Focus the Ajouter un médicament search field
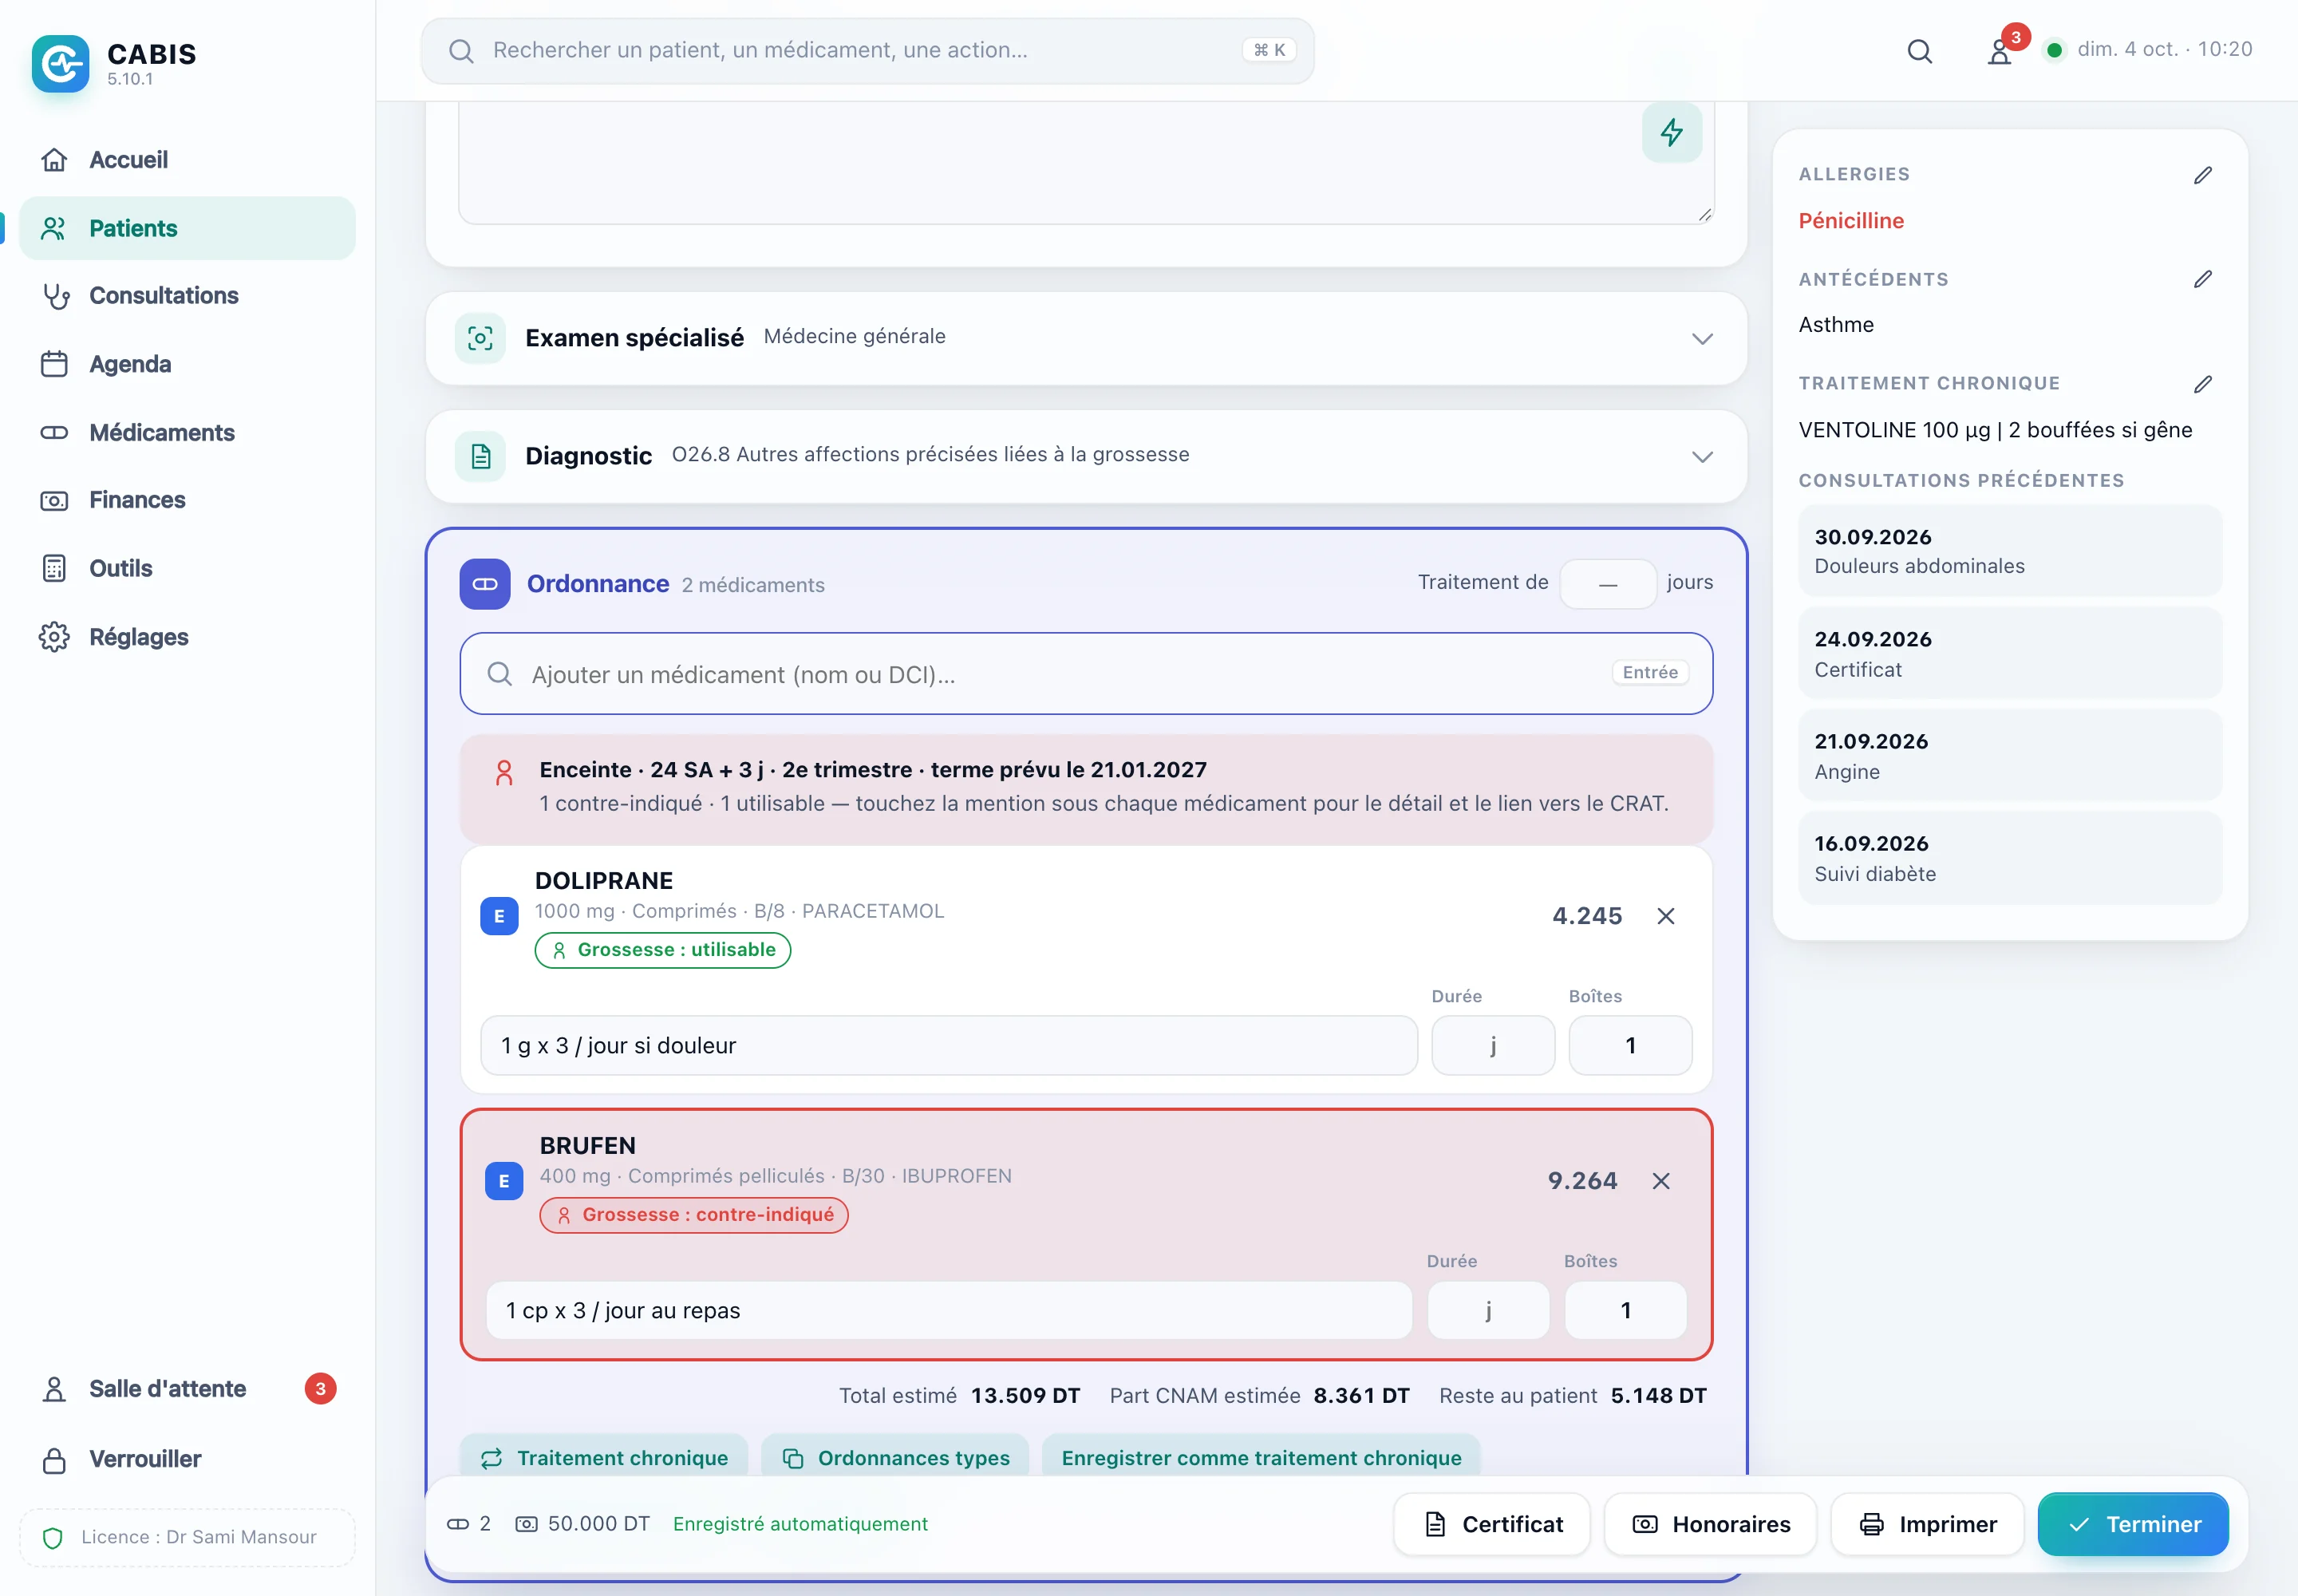The width and height of the screenshot is (2298, 1596). (x=1086, y=674)
